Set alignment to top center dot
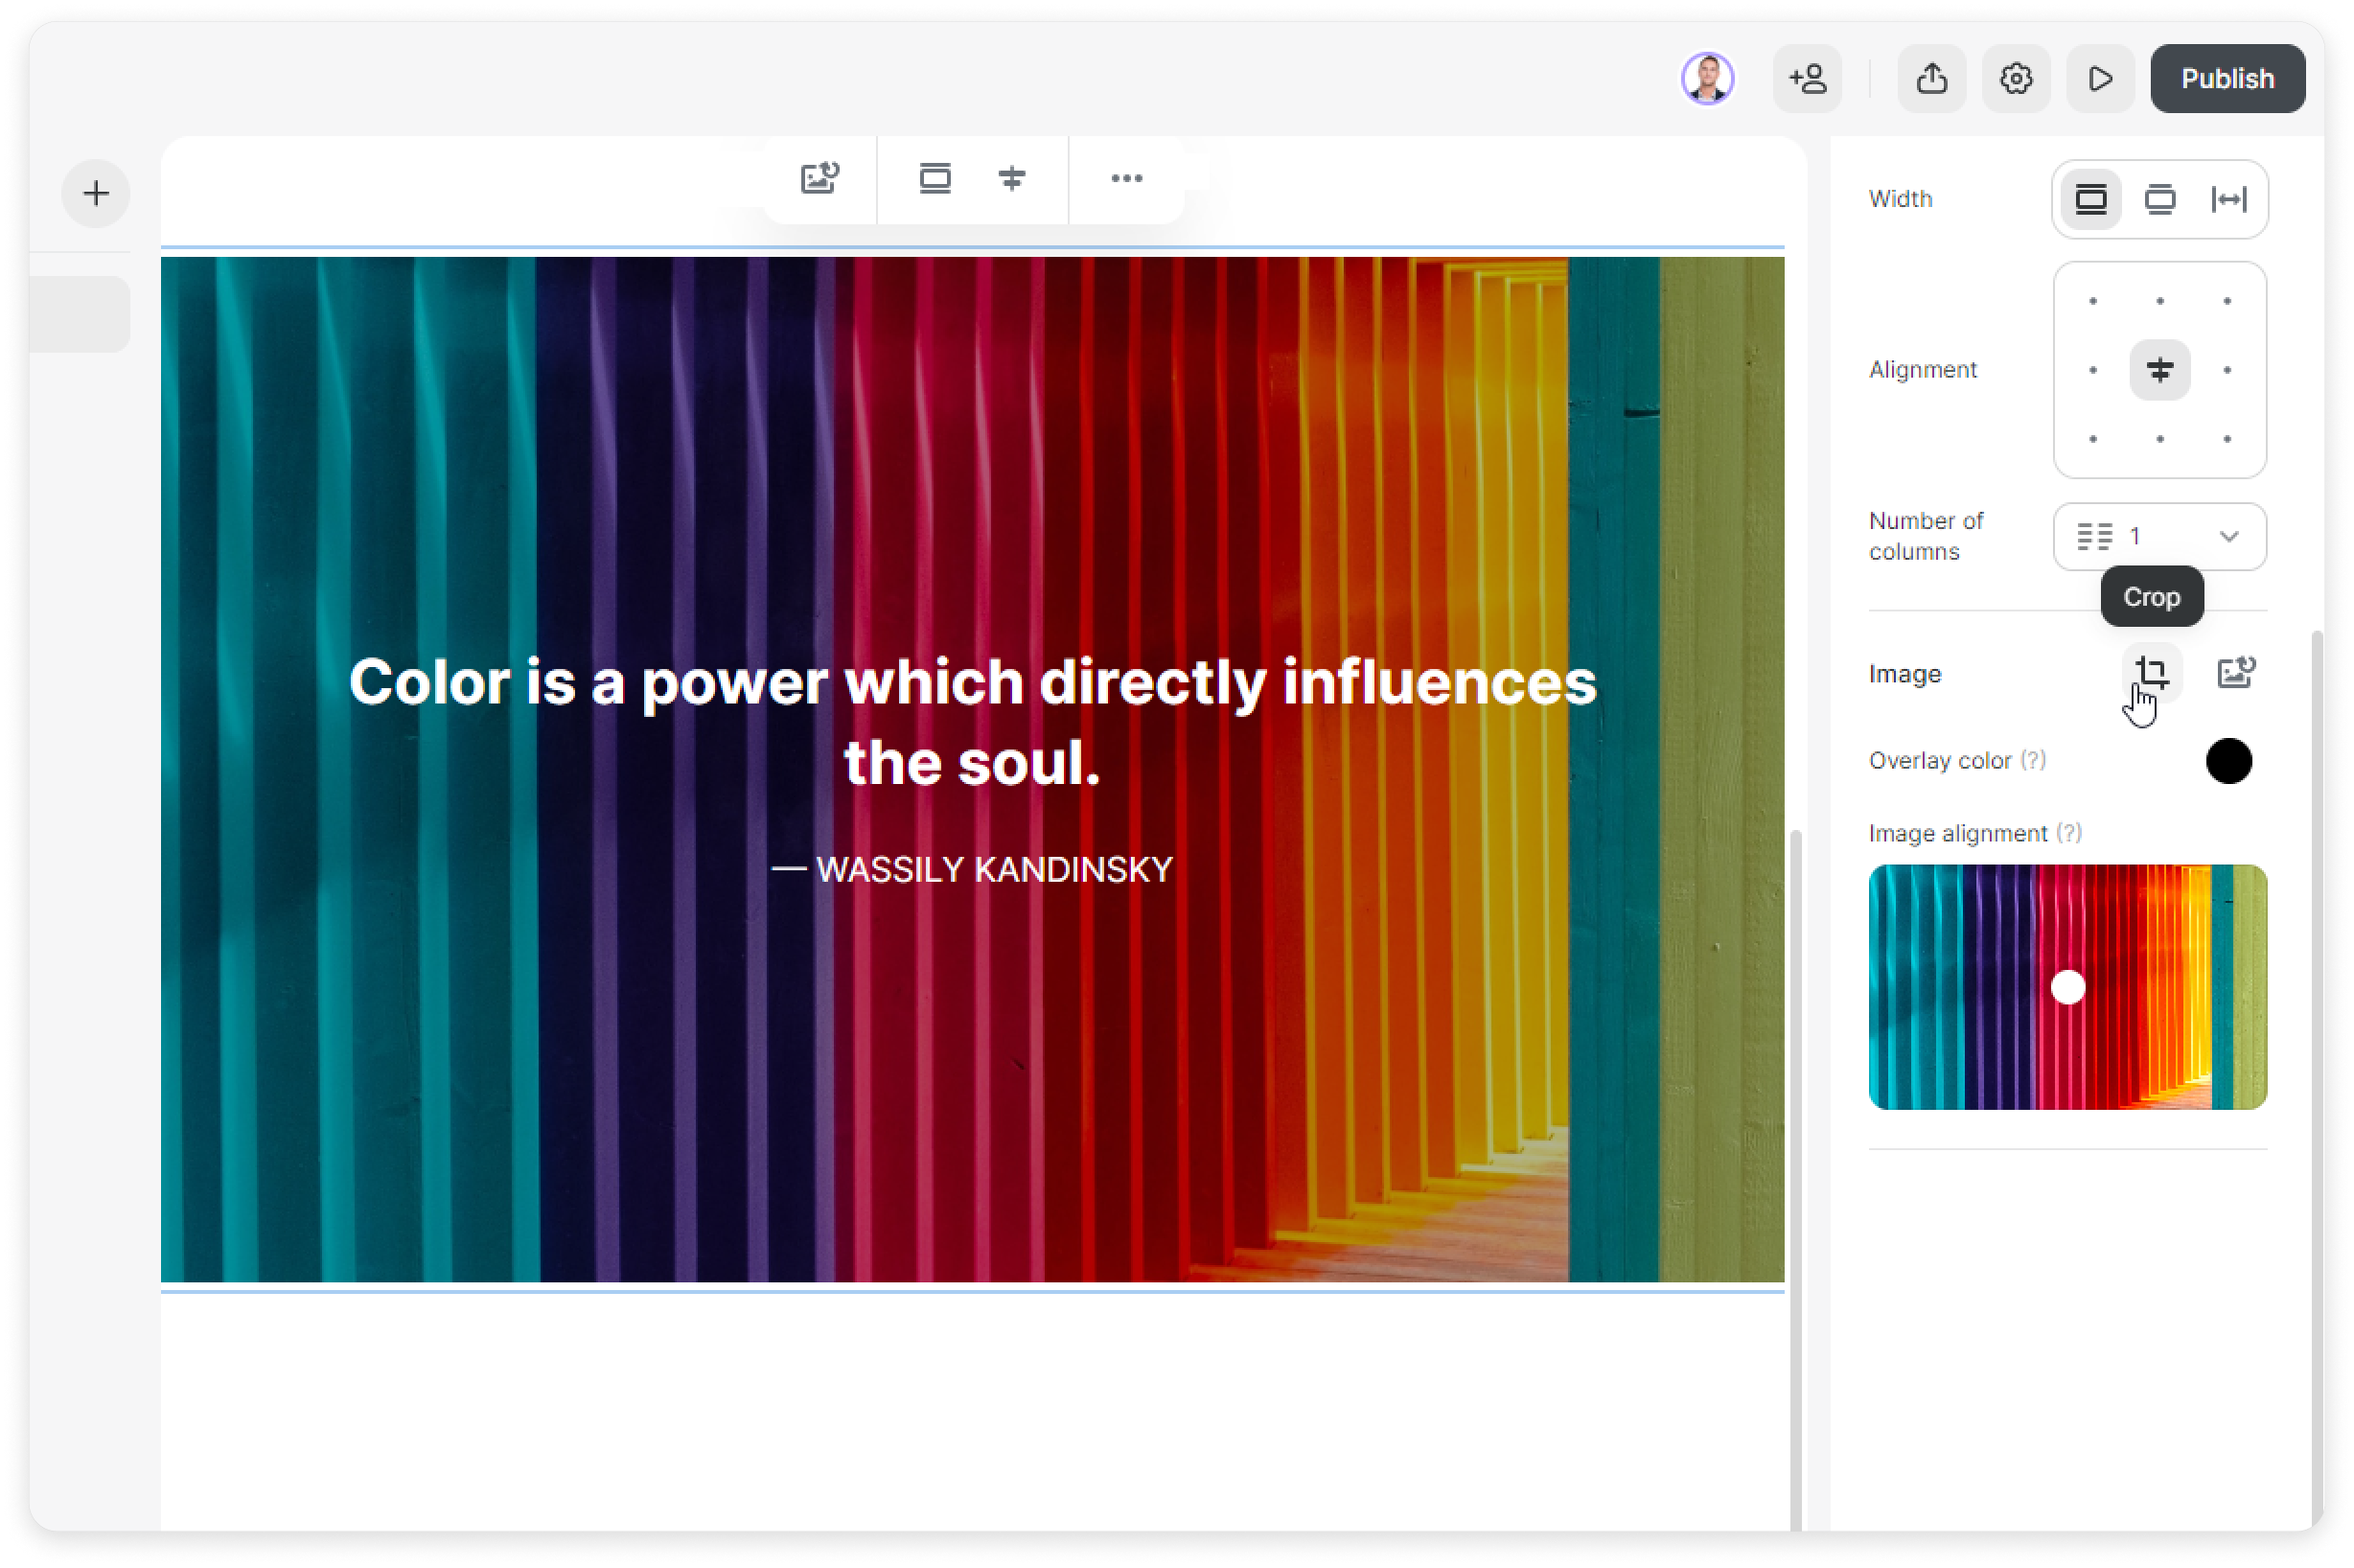This screenshot has width=2354, height=1568. click(x=2158, y=301)
